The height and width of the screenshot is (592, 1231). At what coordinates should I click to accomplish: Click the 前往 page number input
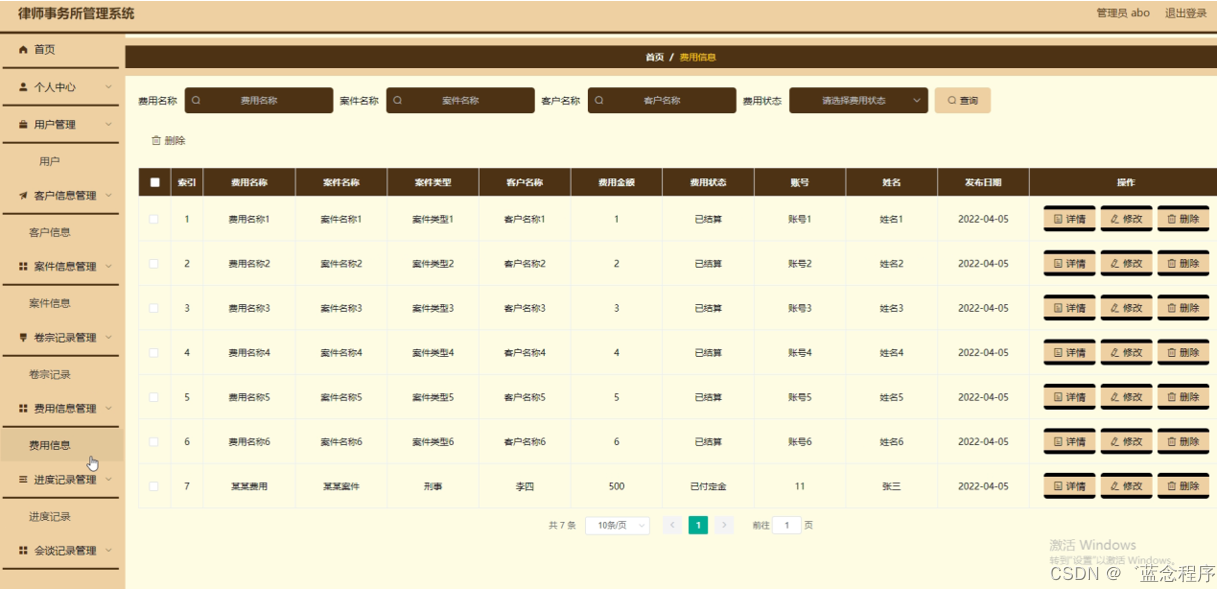pyautogui.click(x=787, y=526)
